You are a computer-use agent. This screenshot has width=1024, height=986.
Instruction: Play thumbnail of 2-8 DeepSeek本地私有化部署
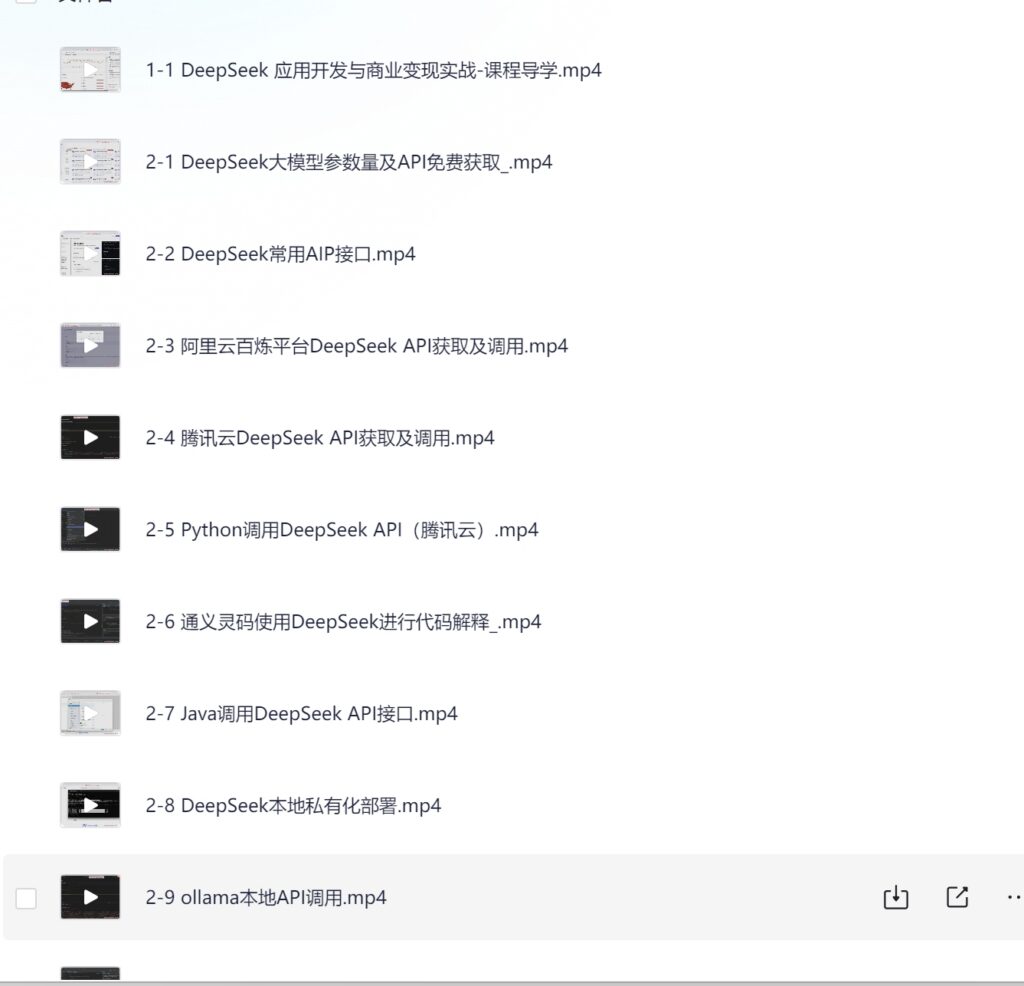[90, 805]
